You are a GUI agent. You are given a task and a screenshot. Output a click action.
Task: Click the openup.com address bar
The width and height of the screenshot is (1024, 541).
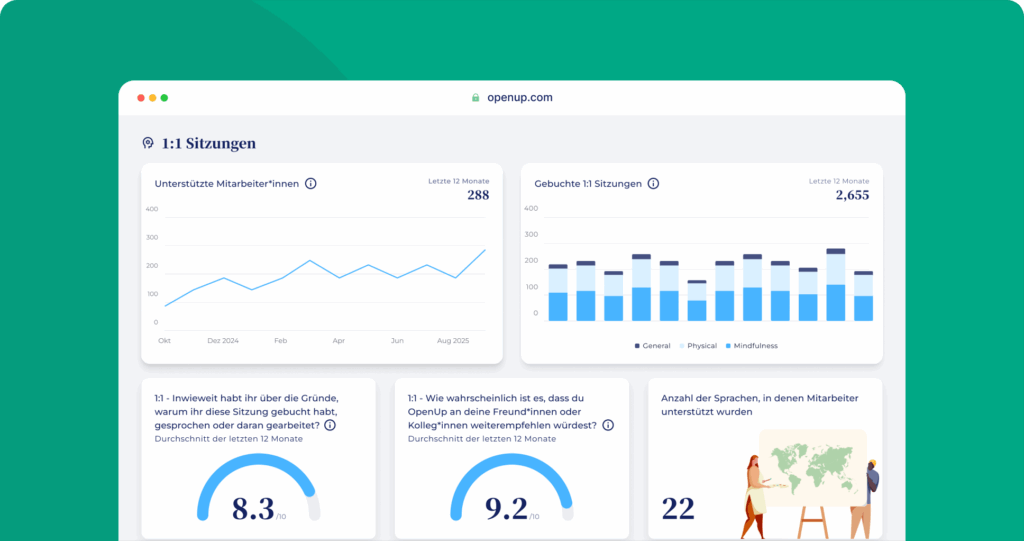tap(512, 98)
